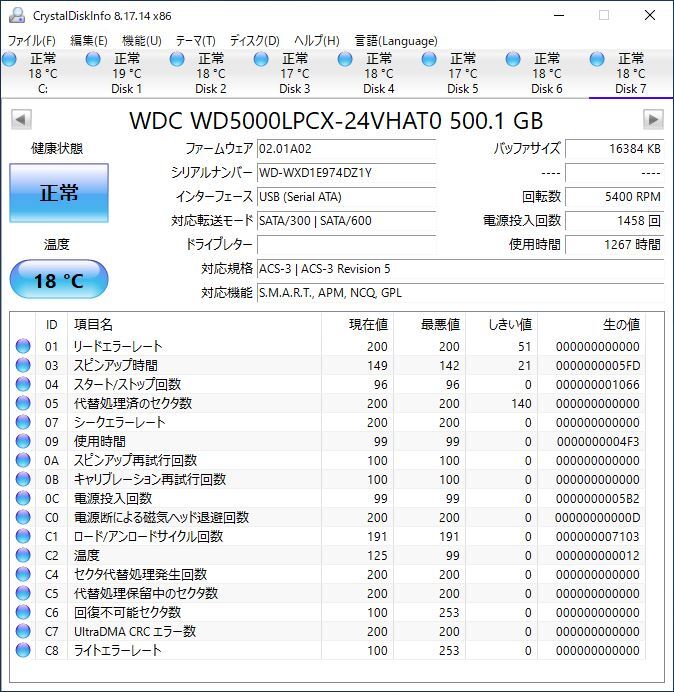Switch to Disk 2 tab

(x=211, y=73)
